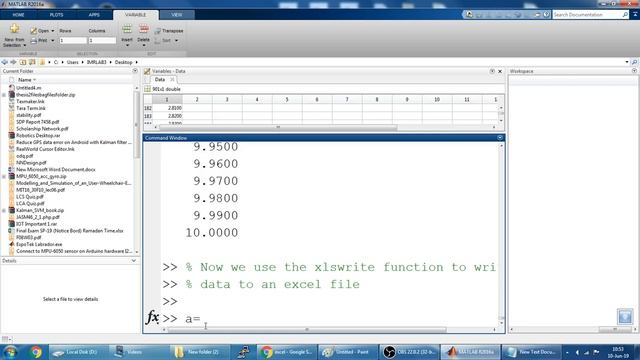Viewport: 640px width, 360px height.
Task: Close the Data variable tab
Action: [x=172, y=80]
